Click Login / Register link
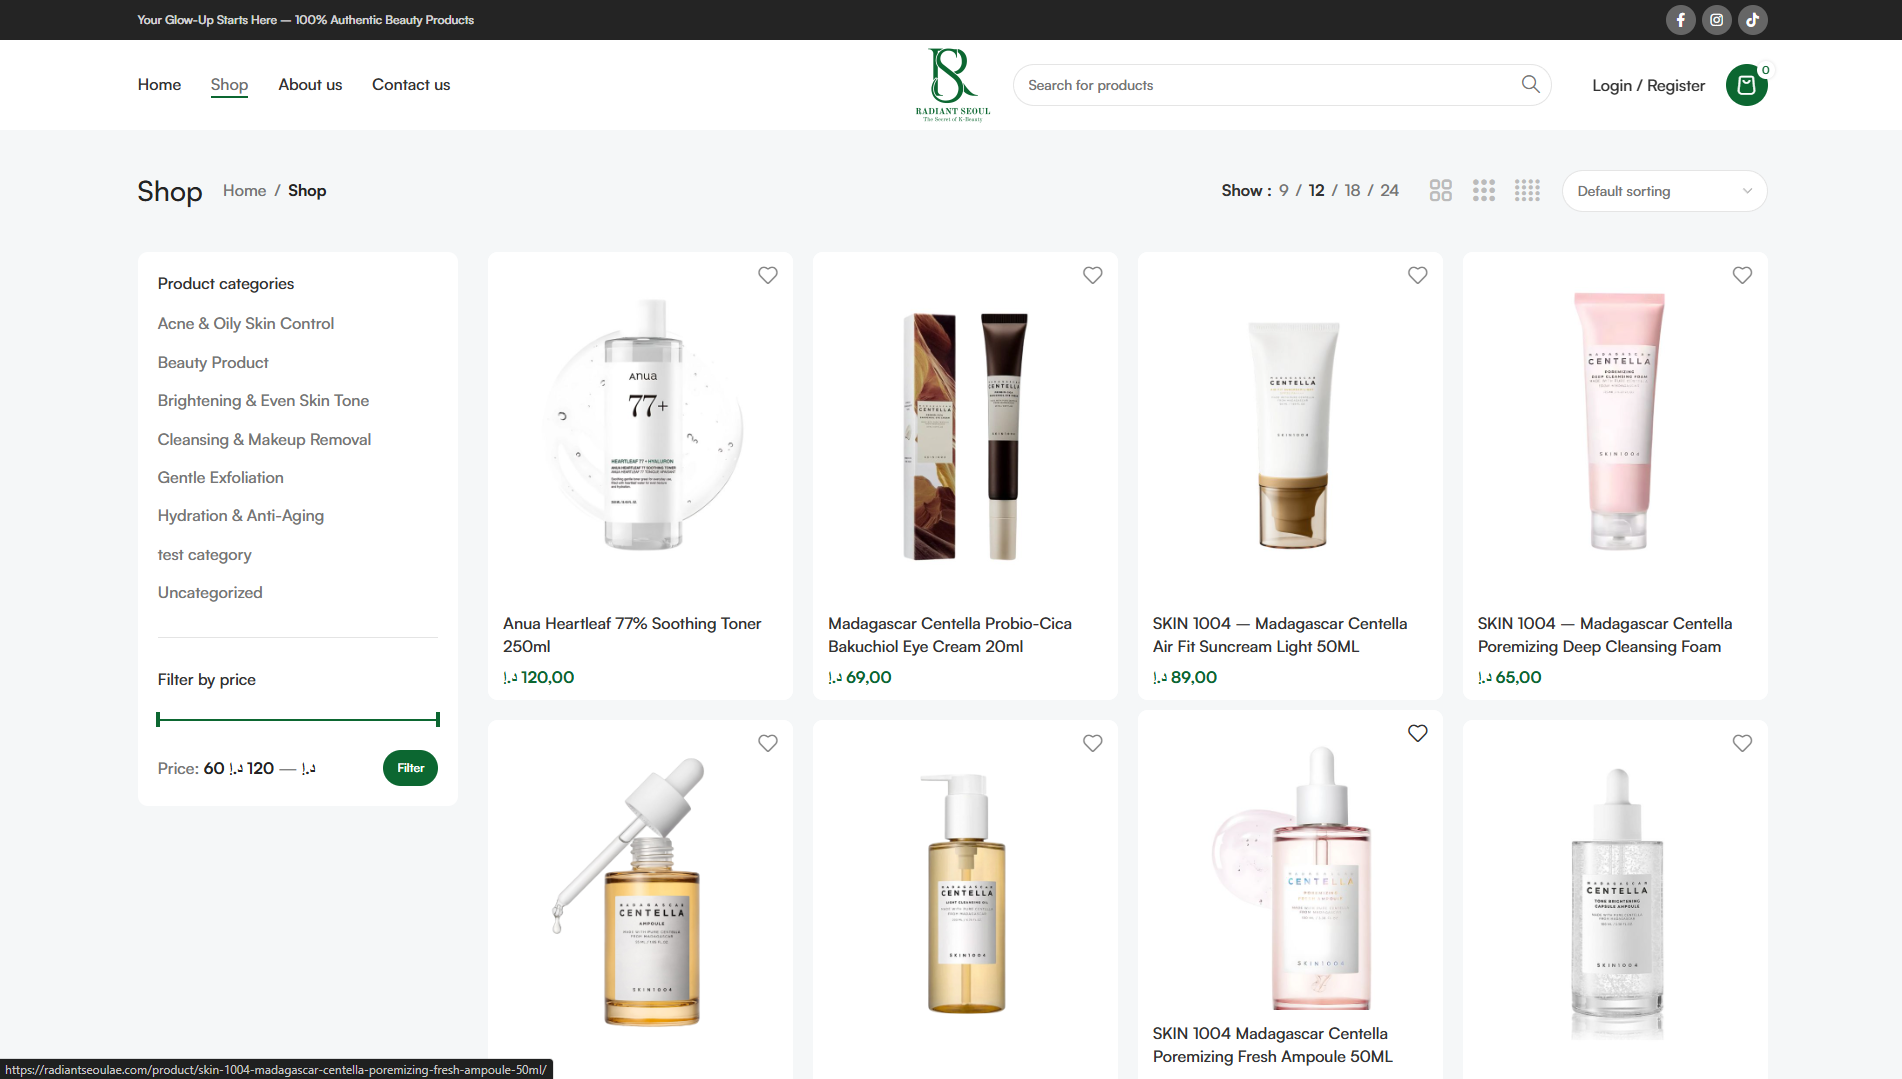The height and width of the screenshot is (1079, 1902). click(x=1648, y=86)
